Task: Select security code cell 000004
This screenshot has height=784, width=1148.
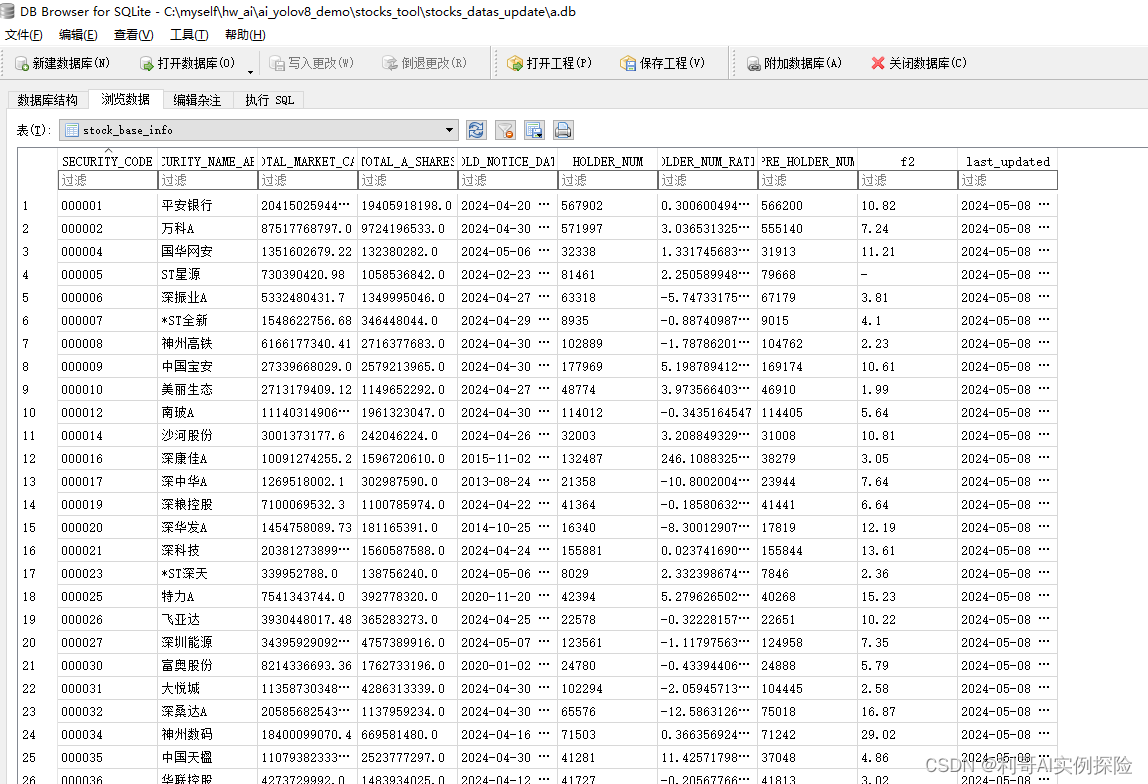Action: (x=108, y=252)
